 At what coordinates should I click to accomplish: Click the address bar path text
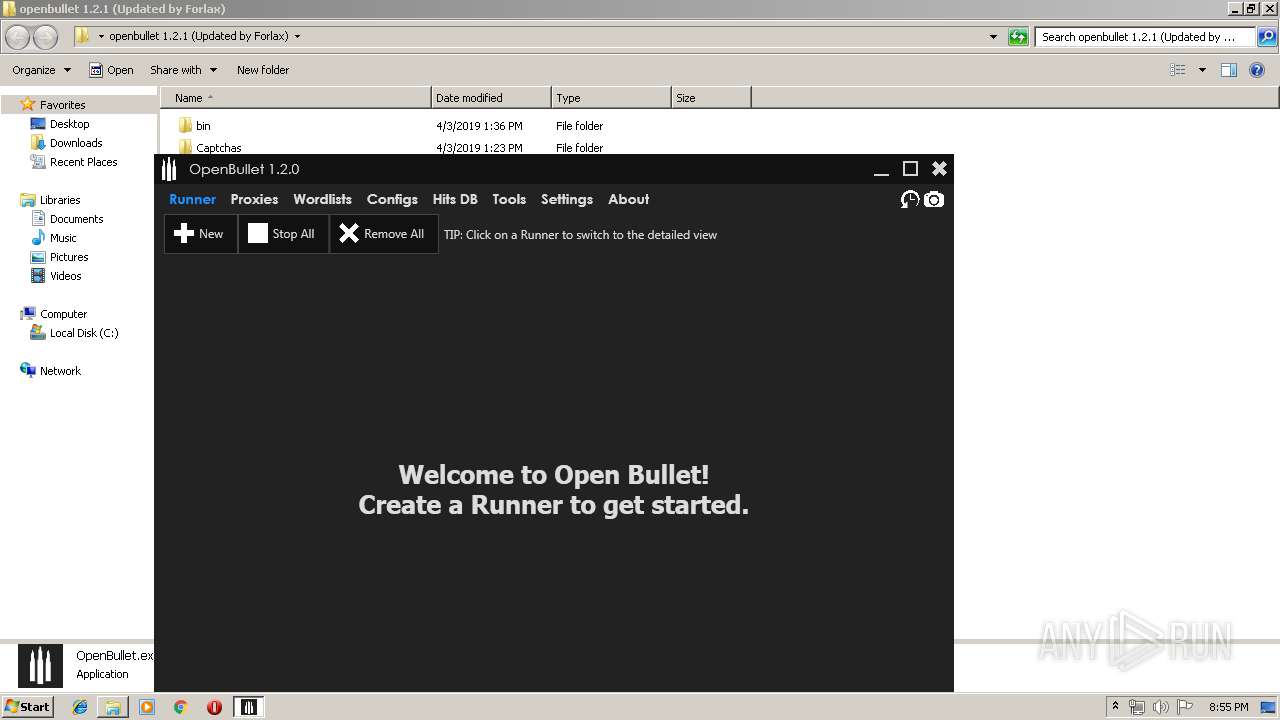point(198,36)
